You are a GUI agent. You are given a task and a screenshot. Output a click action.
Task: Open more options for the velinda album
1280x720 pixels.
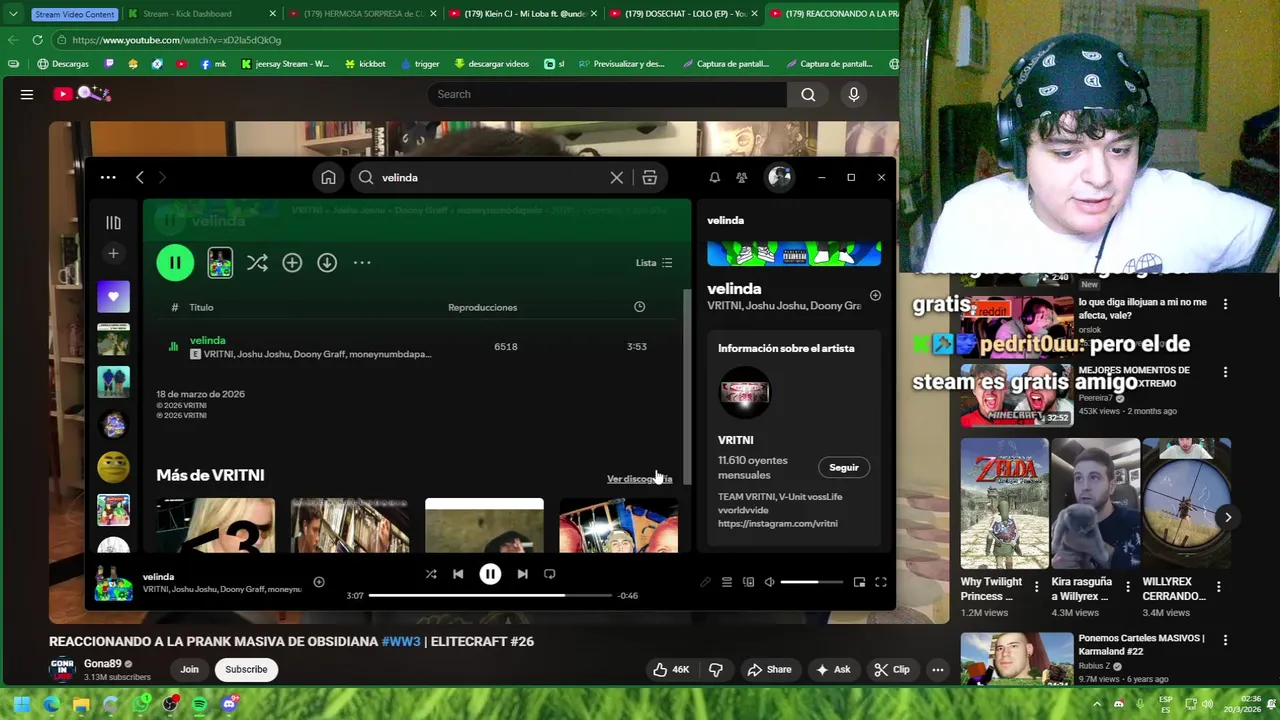362,262
